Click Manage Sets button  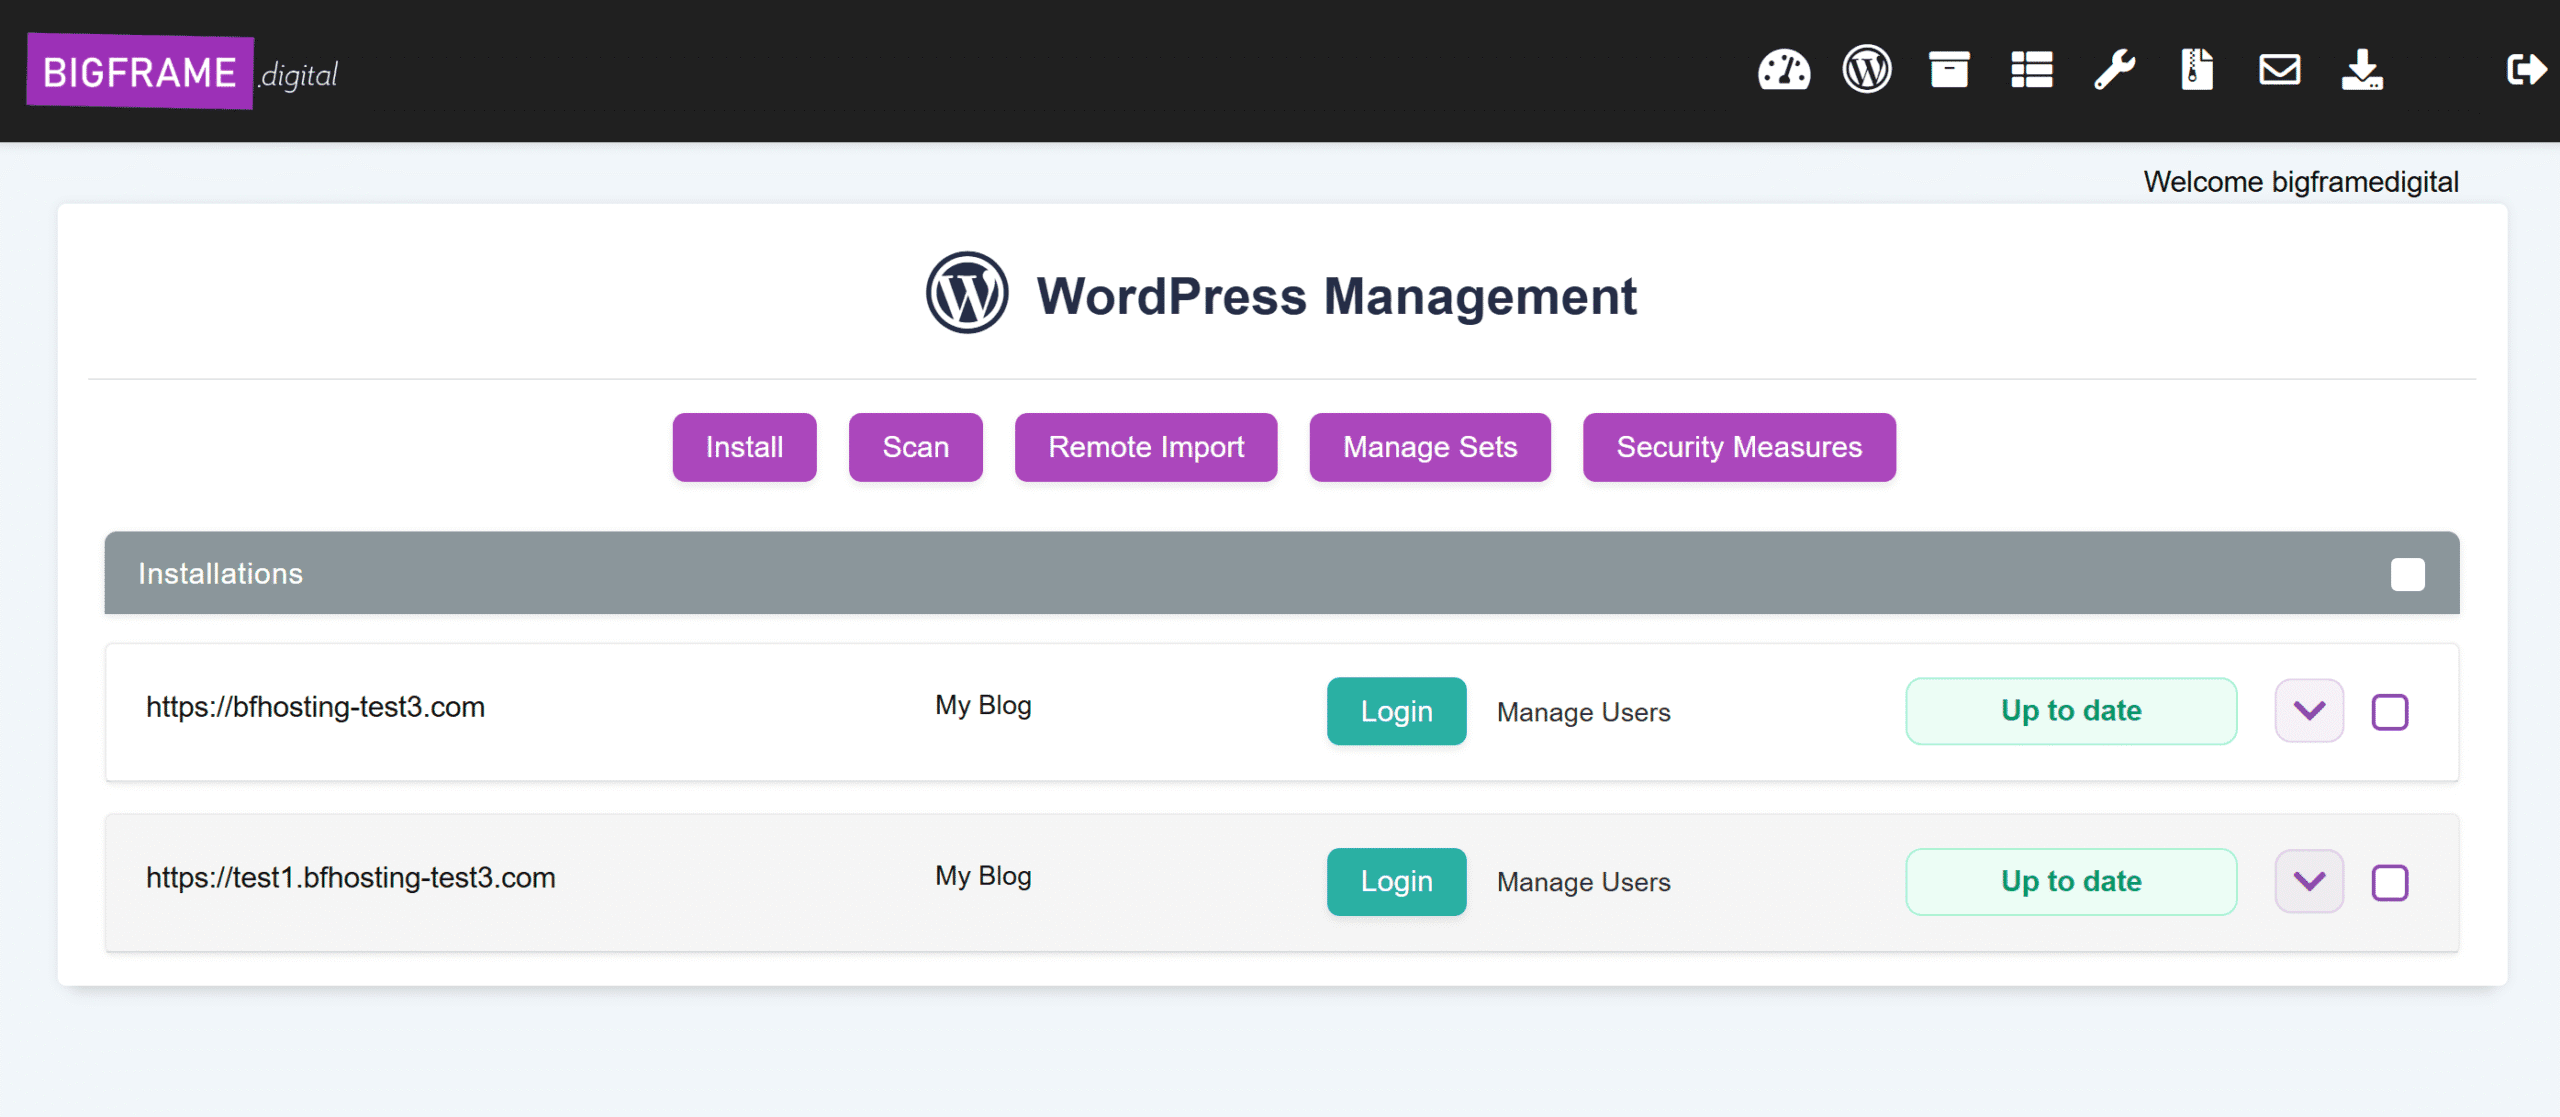(x=1429, y=447)
